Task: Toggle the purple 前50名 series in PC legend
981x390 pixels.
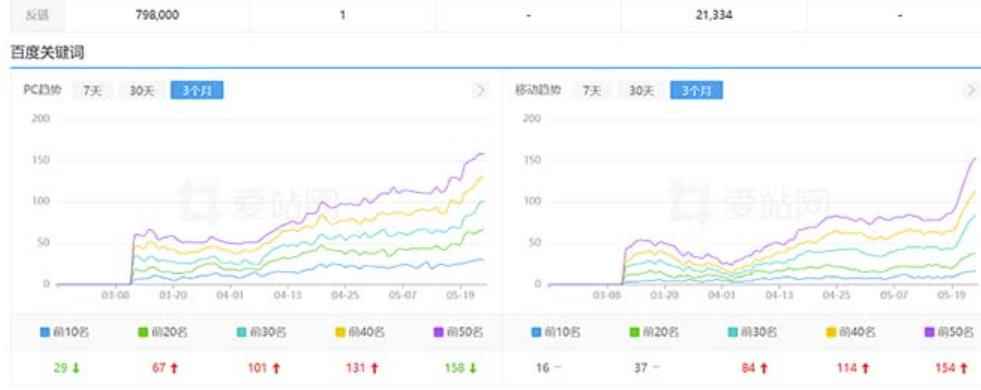Action: pyautogui.click(x=457, y=332)
